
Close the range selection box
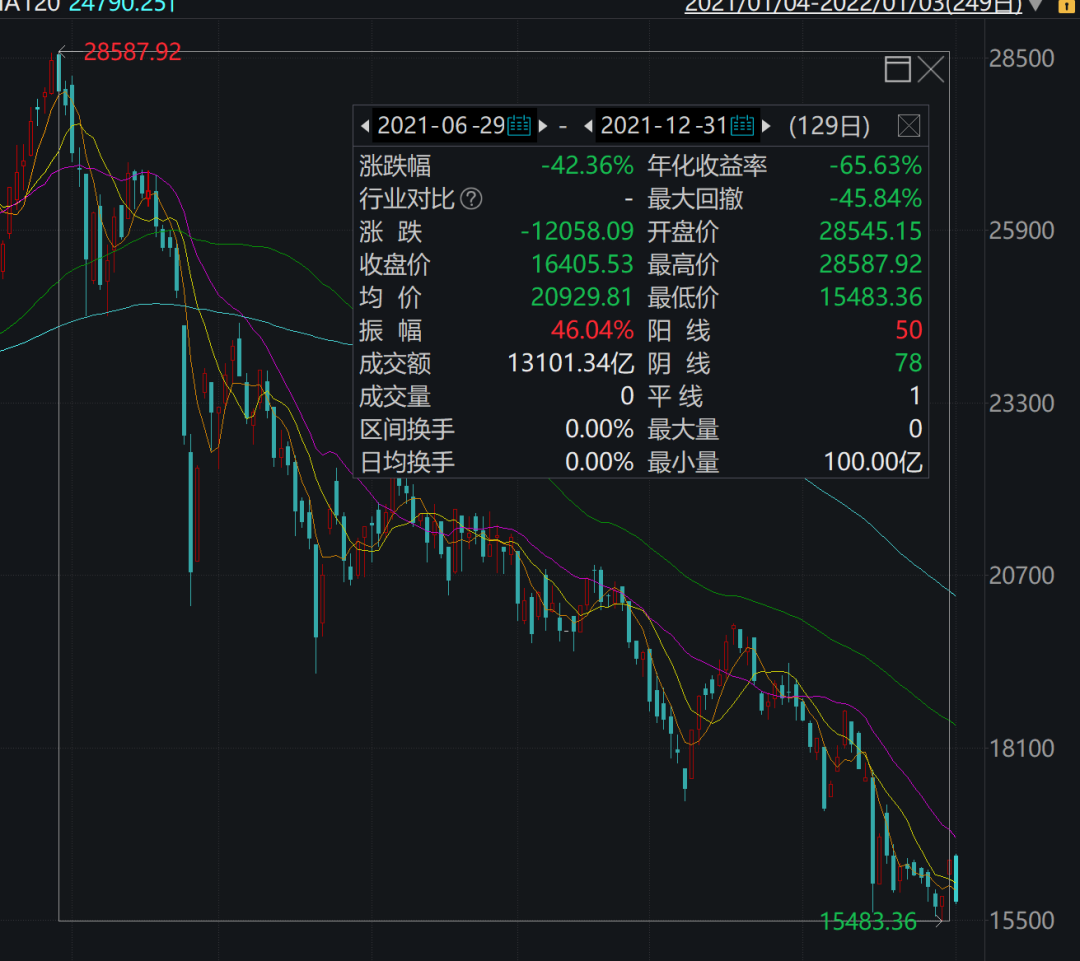coord(931,70)
